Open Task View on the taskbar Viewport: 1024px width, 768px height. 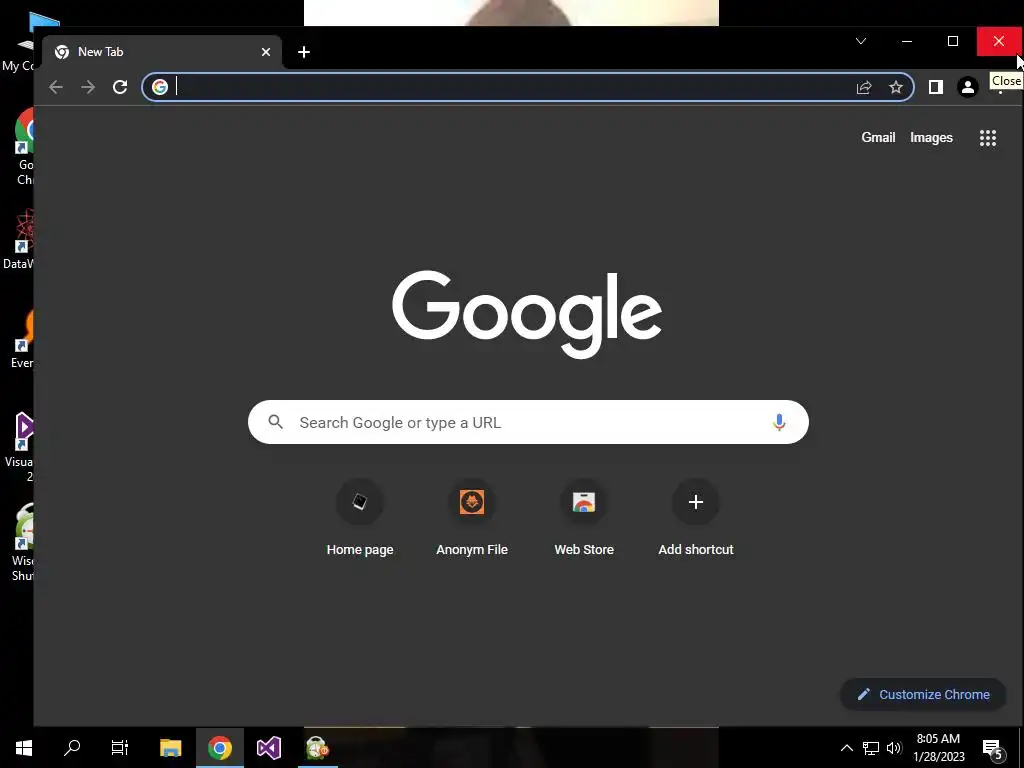tap(120, 748)
